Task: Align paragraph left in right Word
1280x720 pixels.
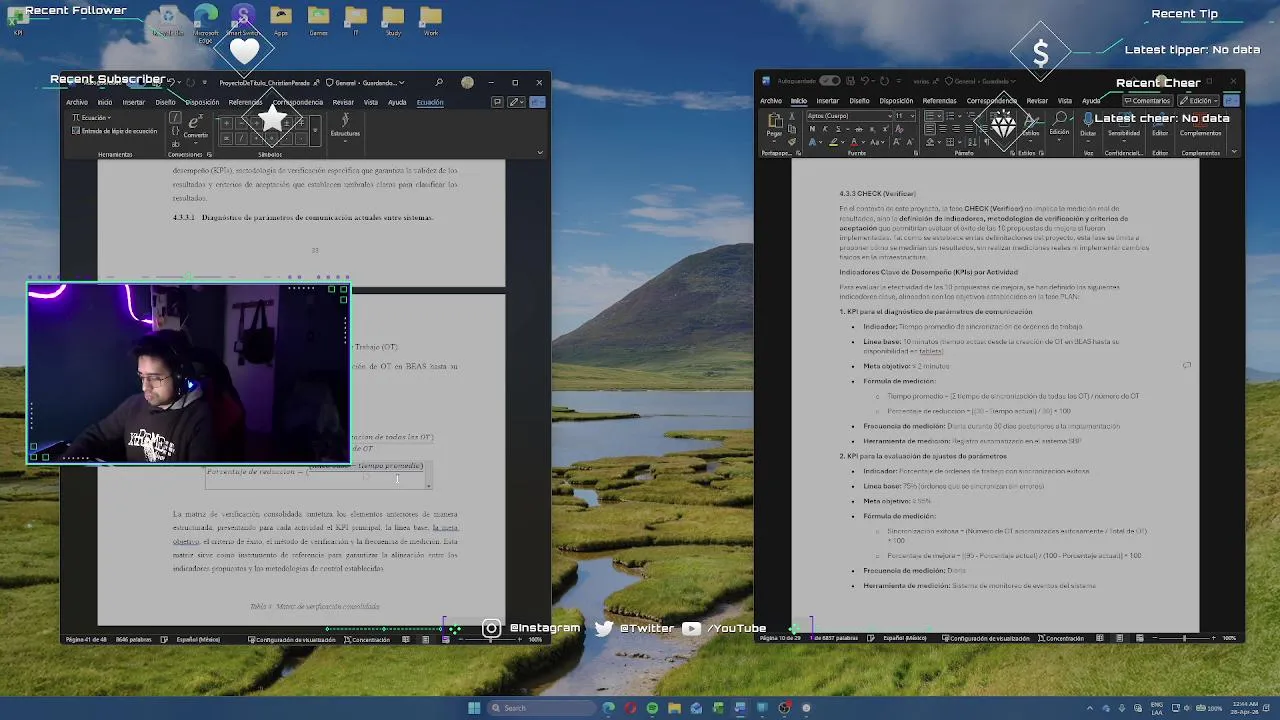Action: pyautogui.click(x=930, y=129)
